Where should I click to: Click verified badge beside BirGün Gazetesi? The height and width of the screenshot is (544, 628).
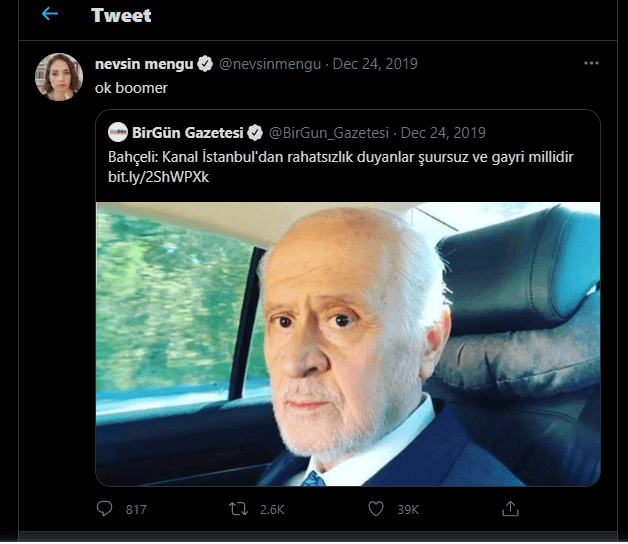point(256,132)
